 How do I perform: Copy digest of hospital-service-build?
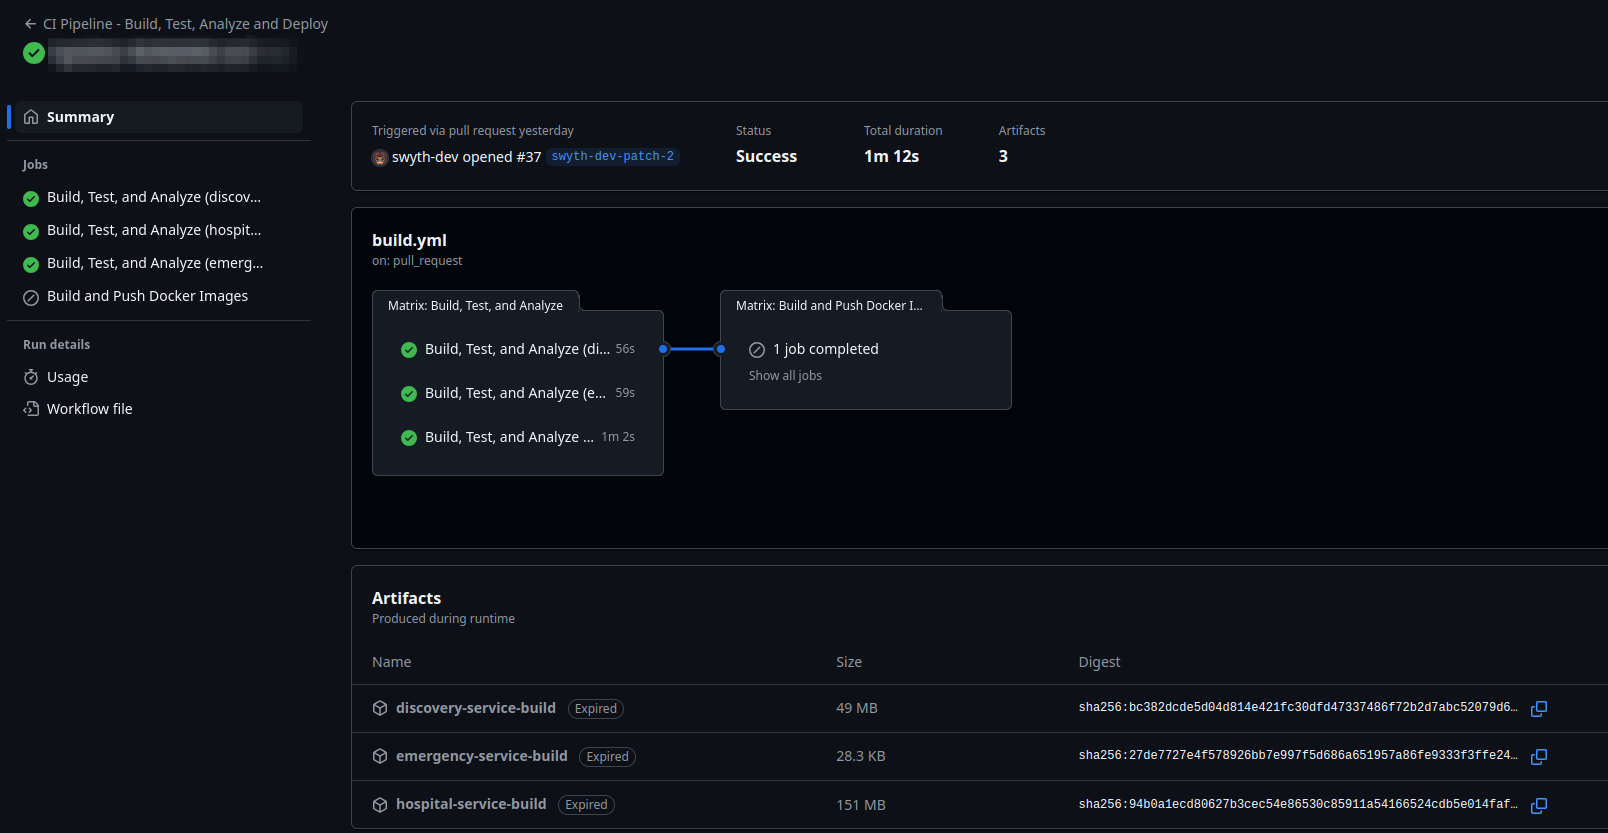click(1539, 805)
